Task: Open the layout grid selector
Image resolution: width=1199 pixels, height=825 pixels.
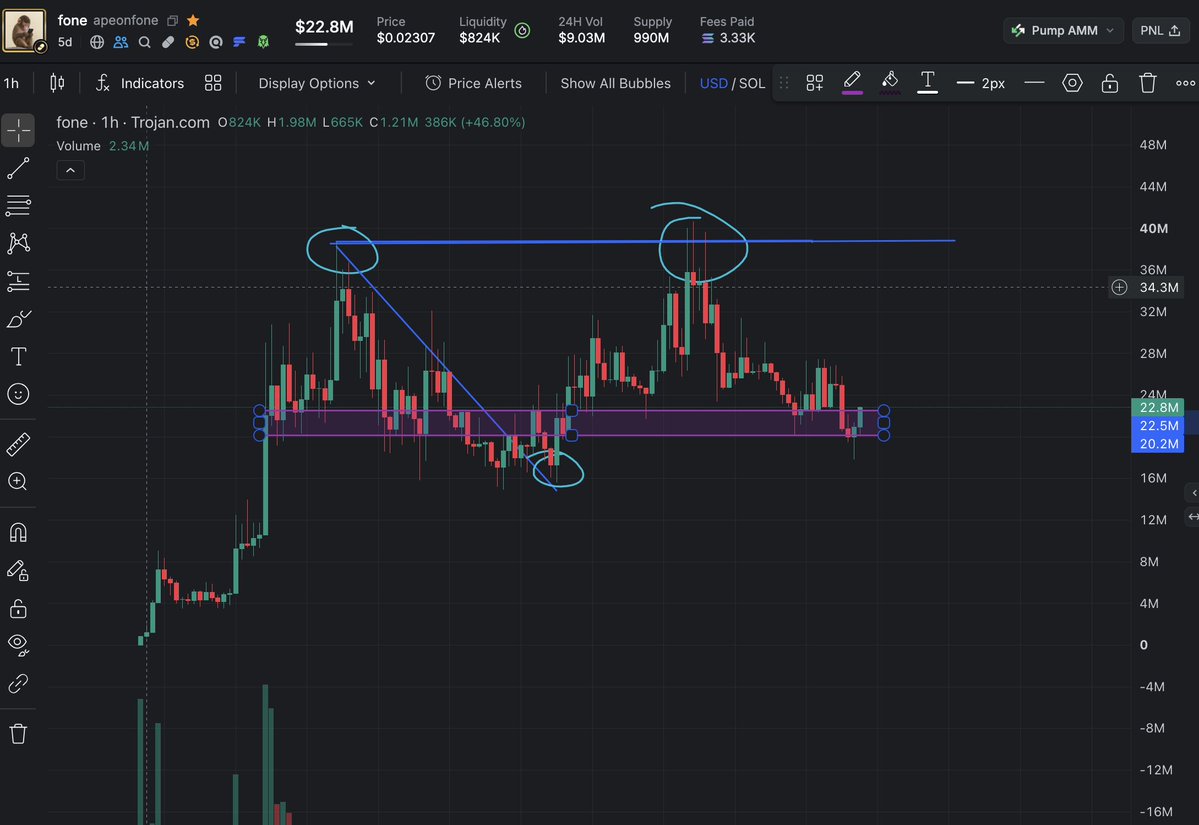Action: point(213,83)
